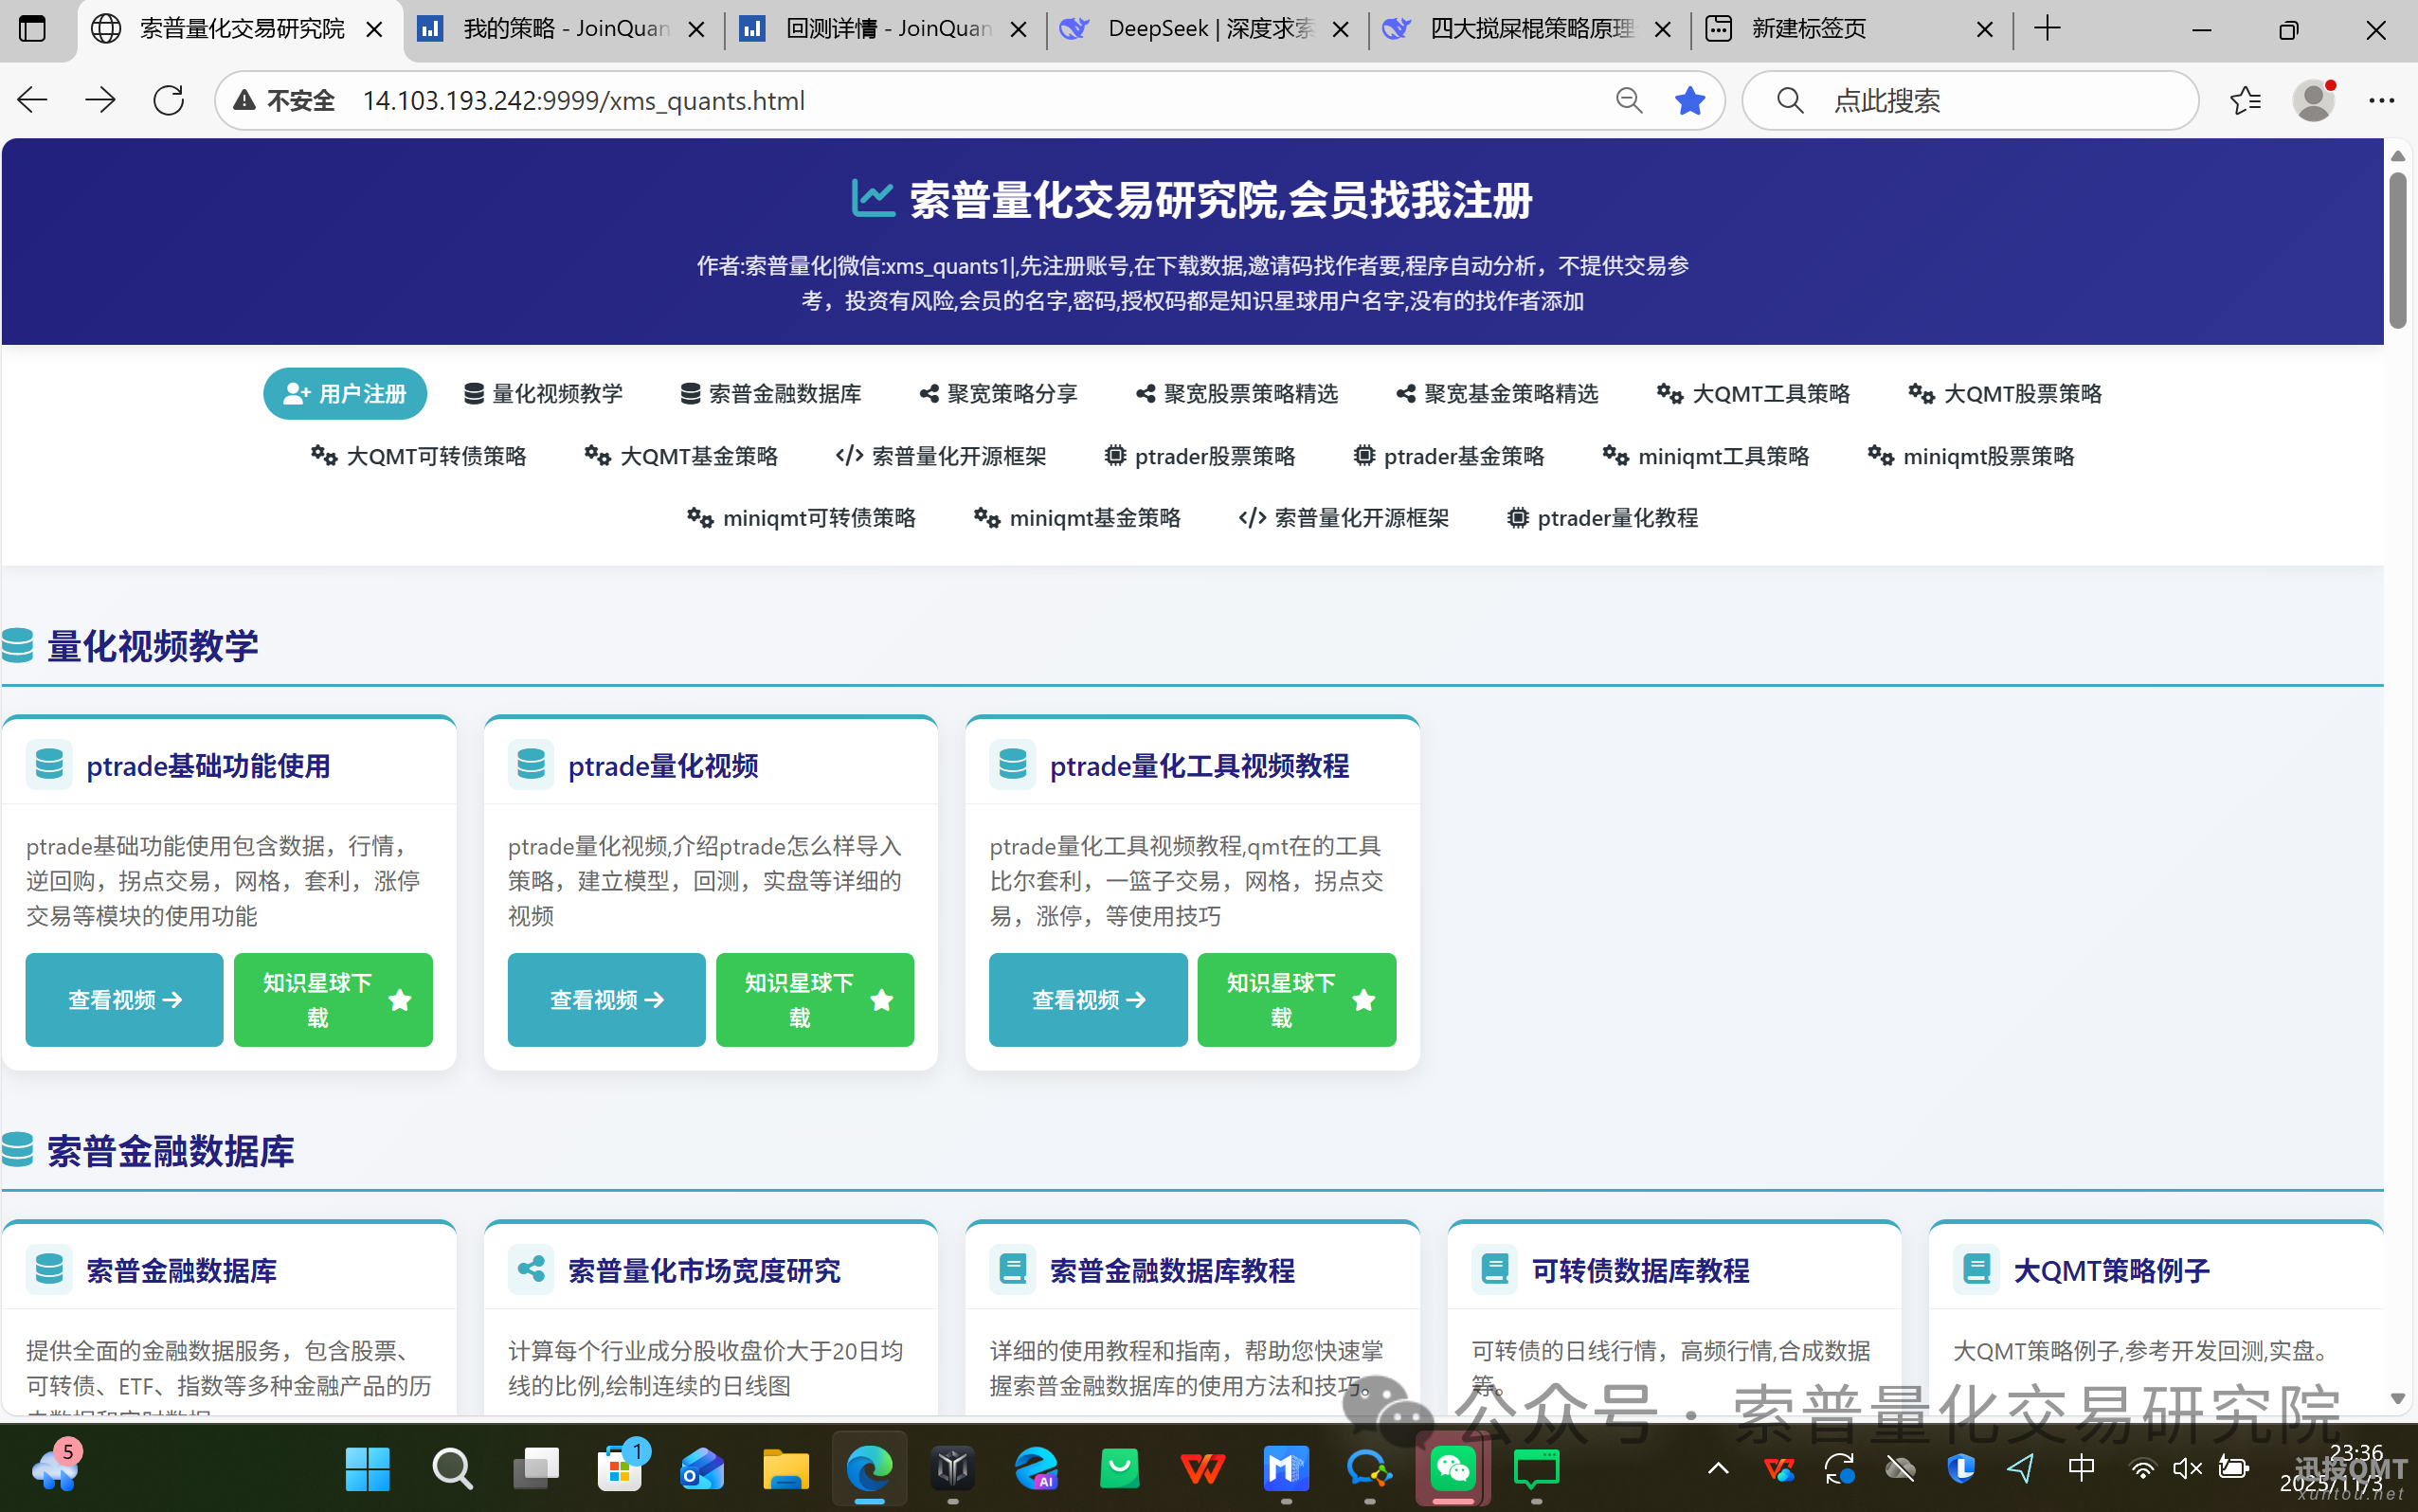Image resolution: width=2418 pixels, height=1512 pixels.
Task: Open WeChat from the taskbar
Action: [x=1453, y=1469]
